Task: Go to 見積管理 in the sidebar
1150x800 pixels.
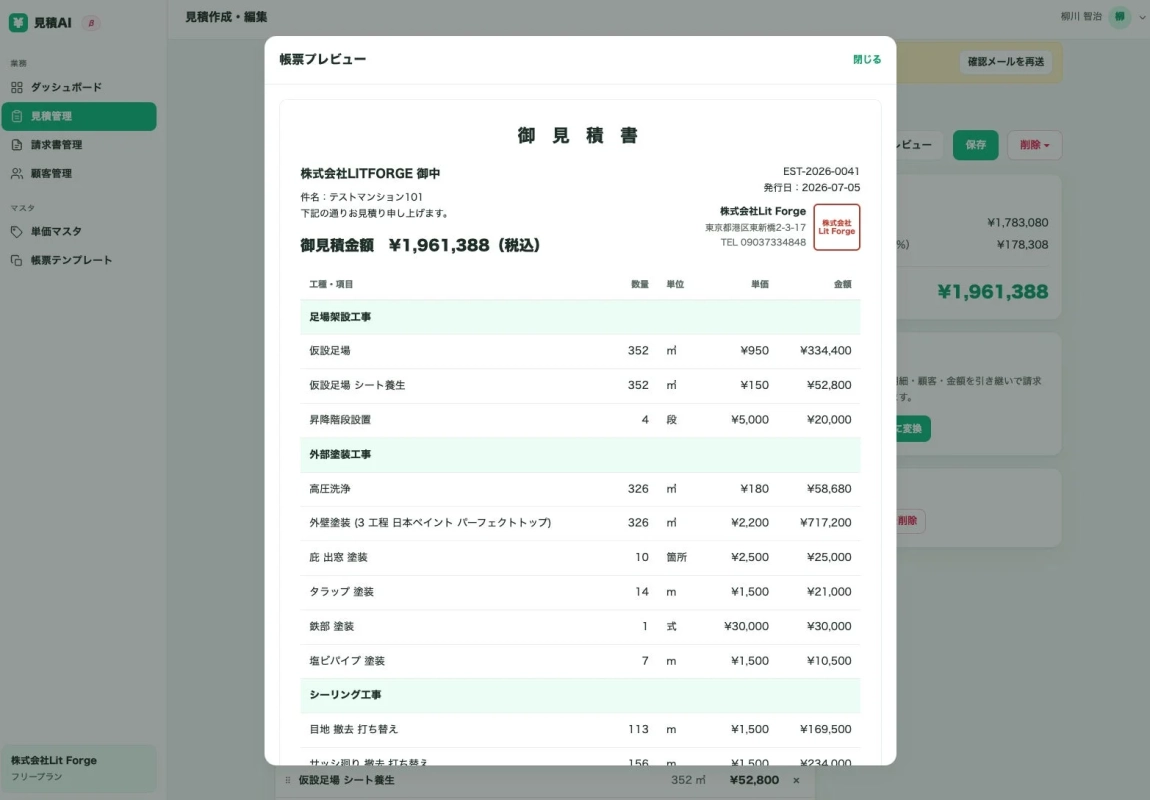Action: click(x=79, y=117)
